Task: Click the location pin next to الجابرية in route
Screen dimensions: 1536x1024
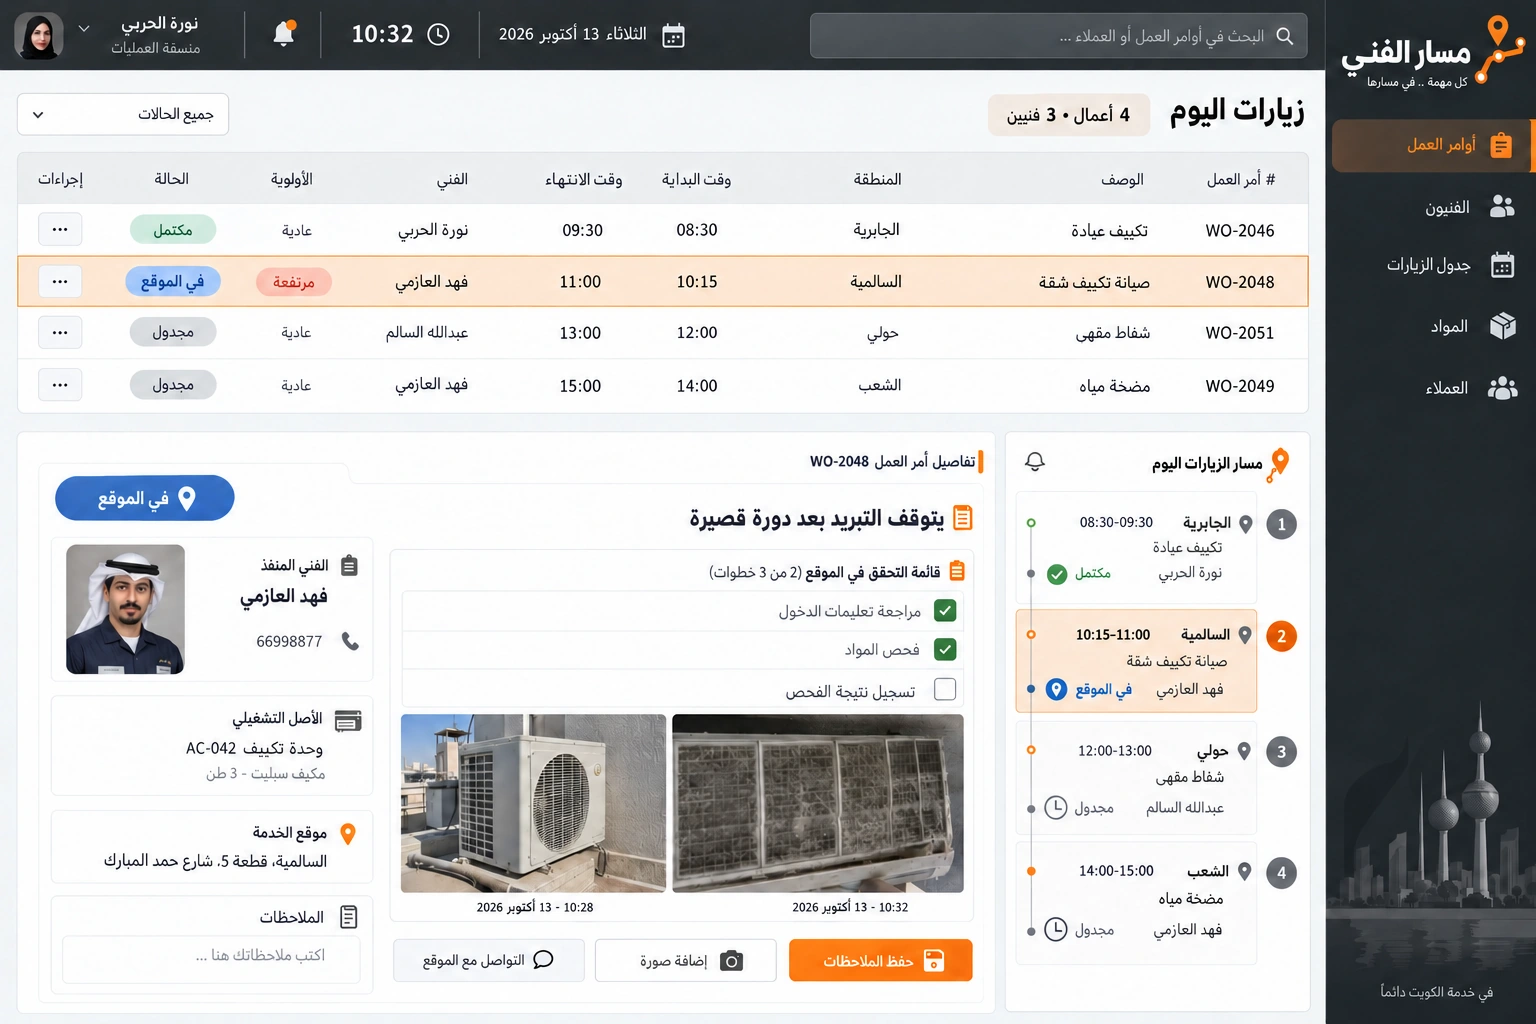Action: tap(1245, 523)
